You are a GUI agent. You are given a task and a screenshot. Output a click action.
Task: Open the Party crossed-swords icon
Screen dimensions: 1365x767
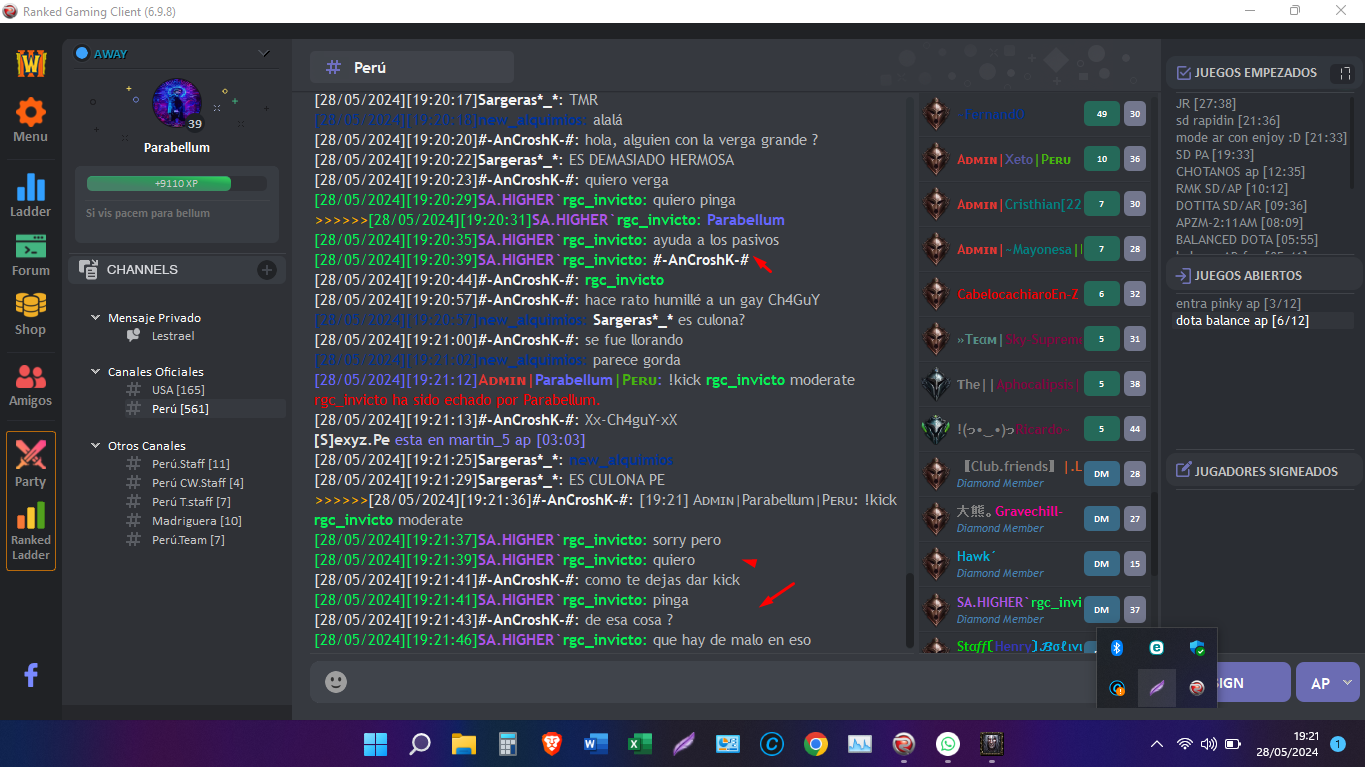pyautogui.click(x=31, y=463)
